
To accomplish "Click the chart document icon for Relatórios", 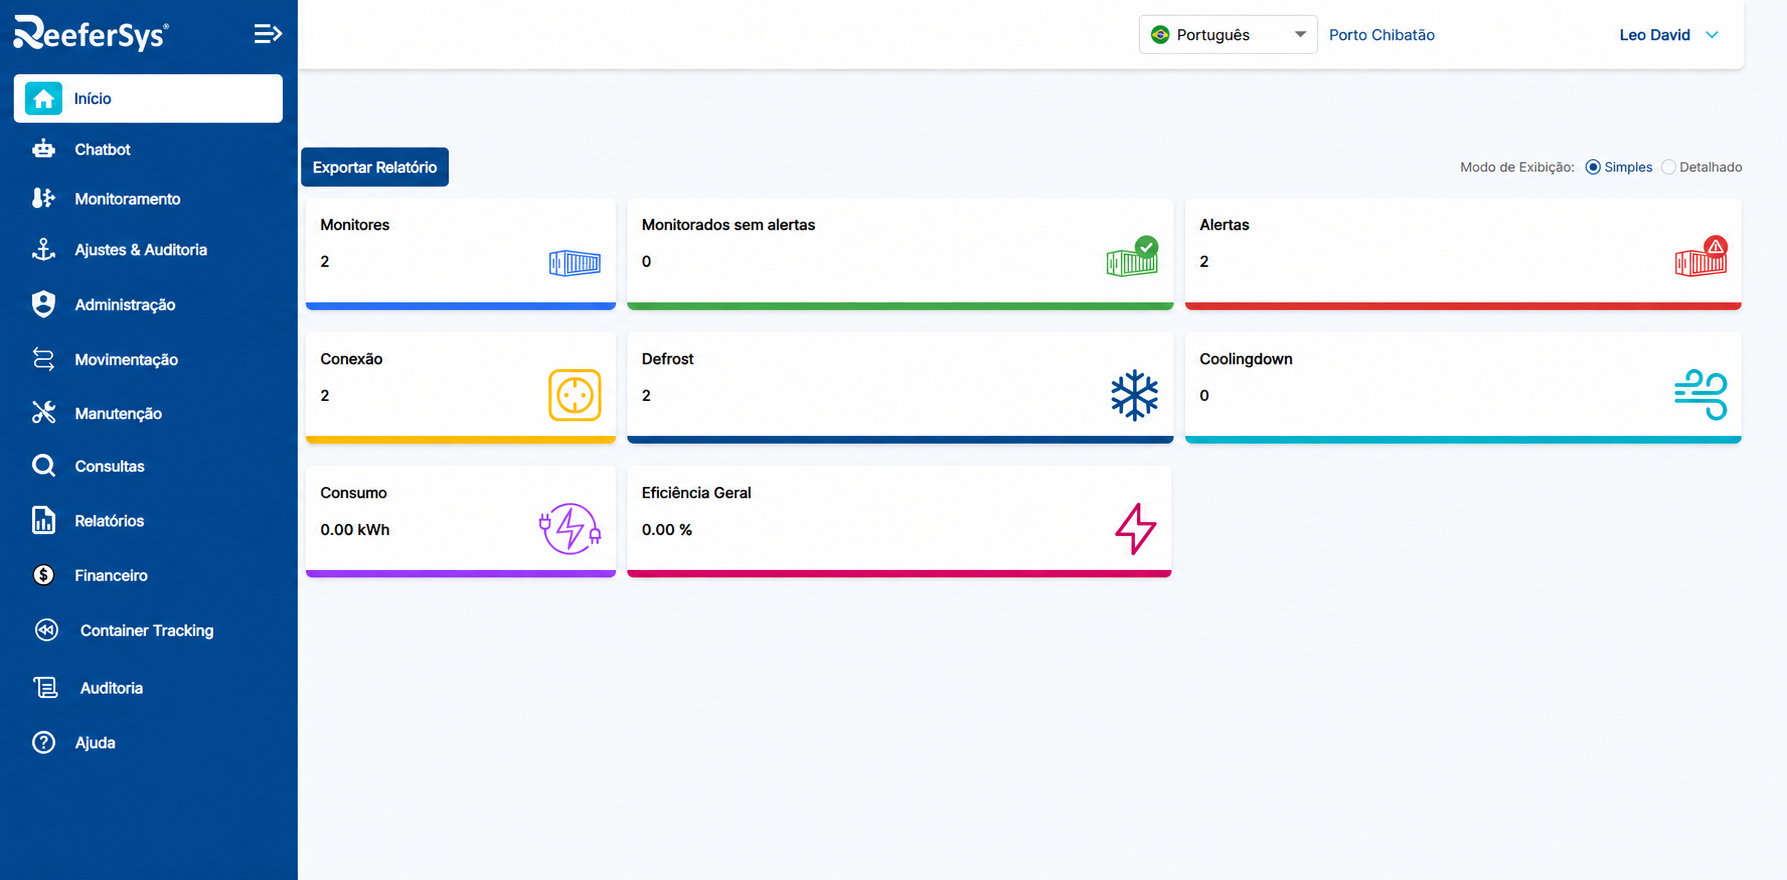I will tap(43, 520).
